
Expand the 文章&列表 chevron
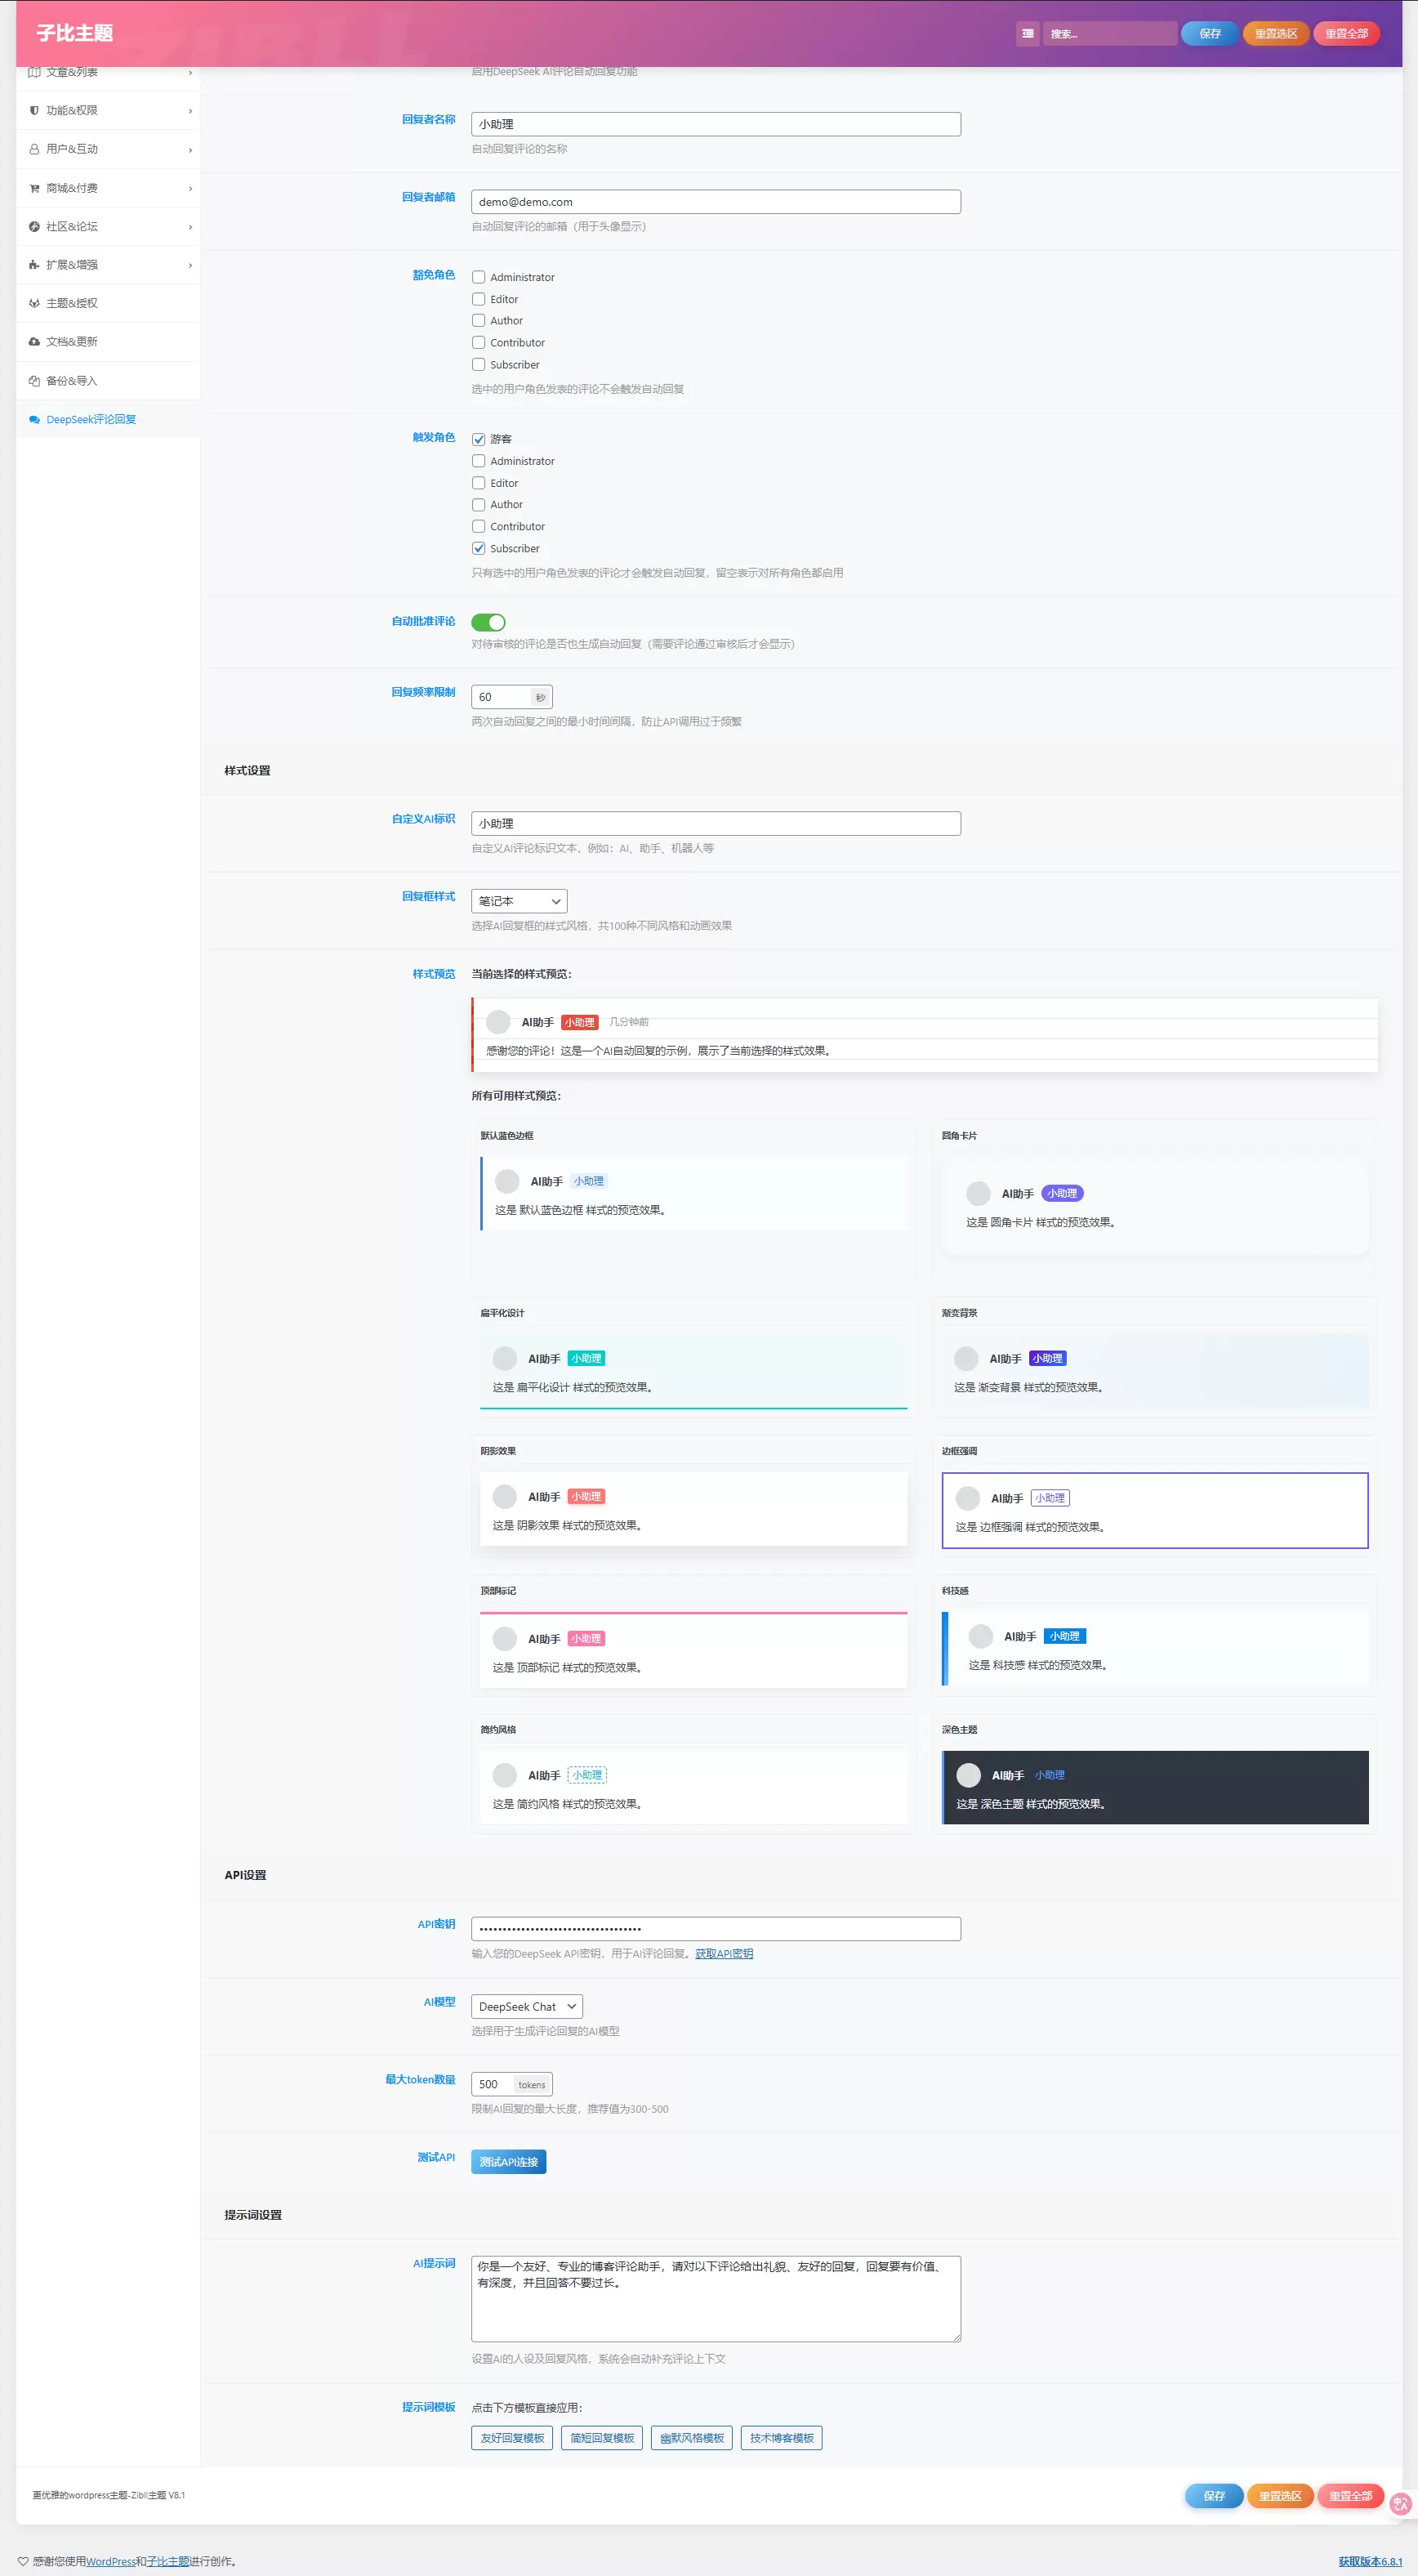tap(190, 72)
